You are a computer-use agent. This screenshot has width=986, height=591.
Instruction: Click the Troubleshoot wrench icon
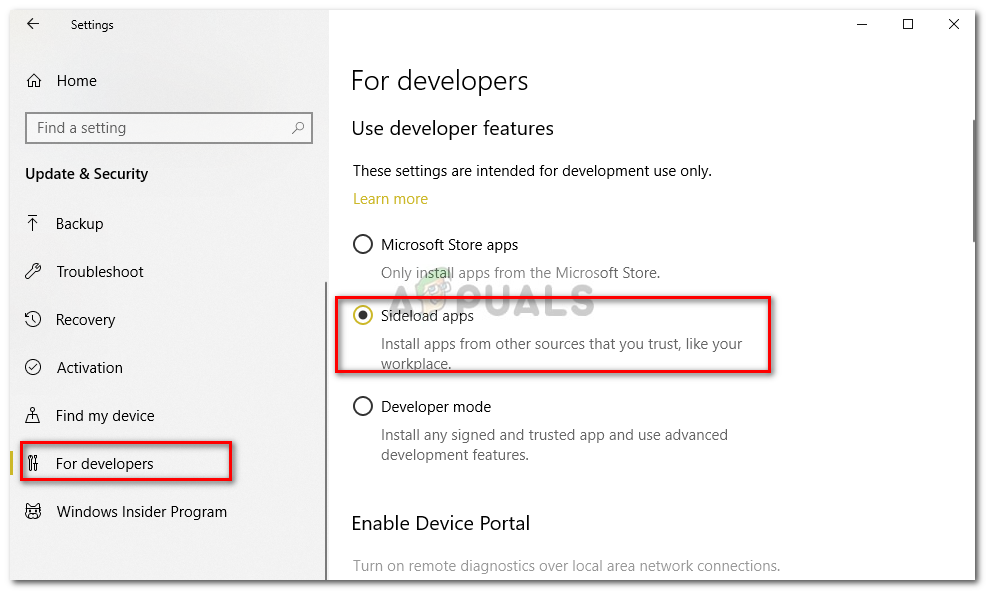(x=33, y=272)
